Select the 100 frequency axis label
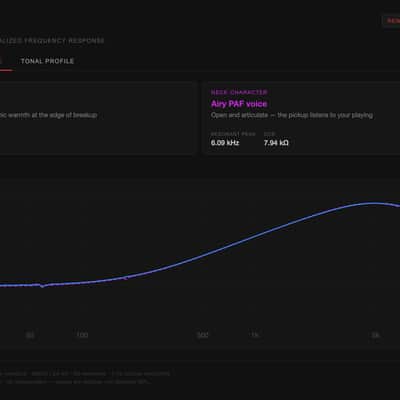Image resolution: width=400 pixels, height=400 pixels. [x=82, y=335]
